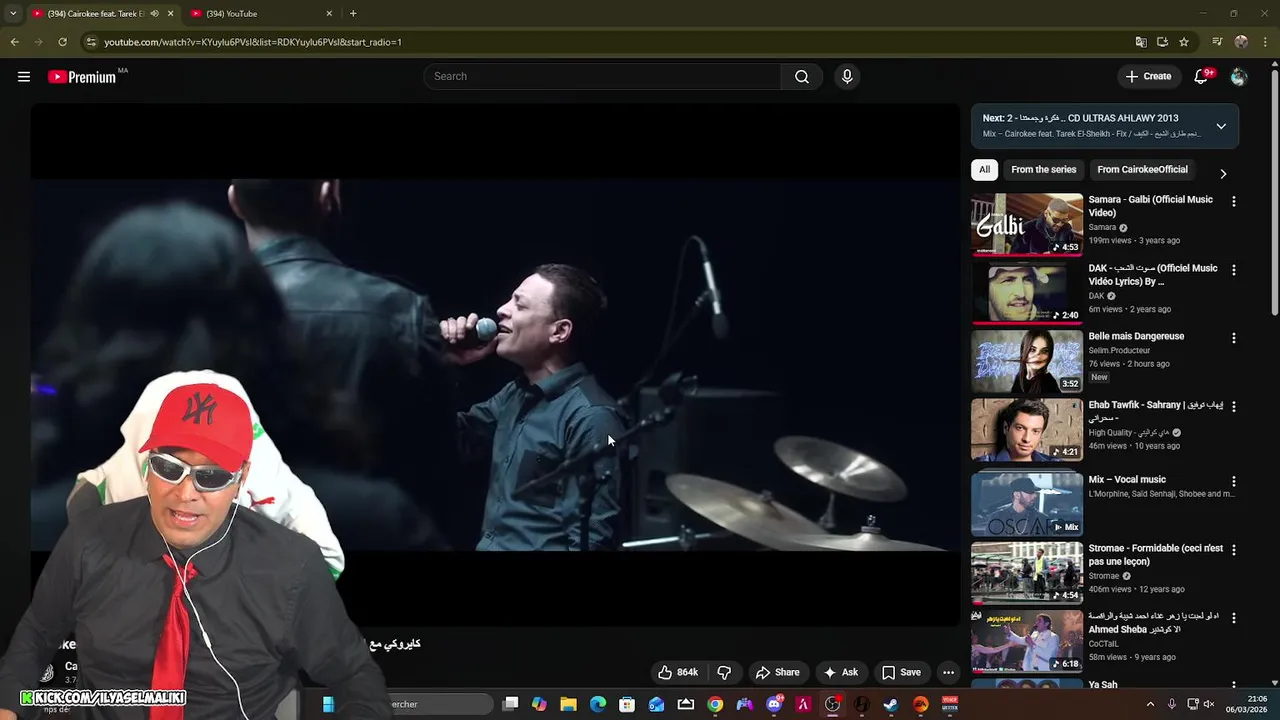Show more filter chips with arrow
This screenshot has width=1280, height=720.
click(1223, 174)
